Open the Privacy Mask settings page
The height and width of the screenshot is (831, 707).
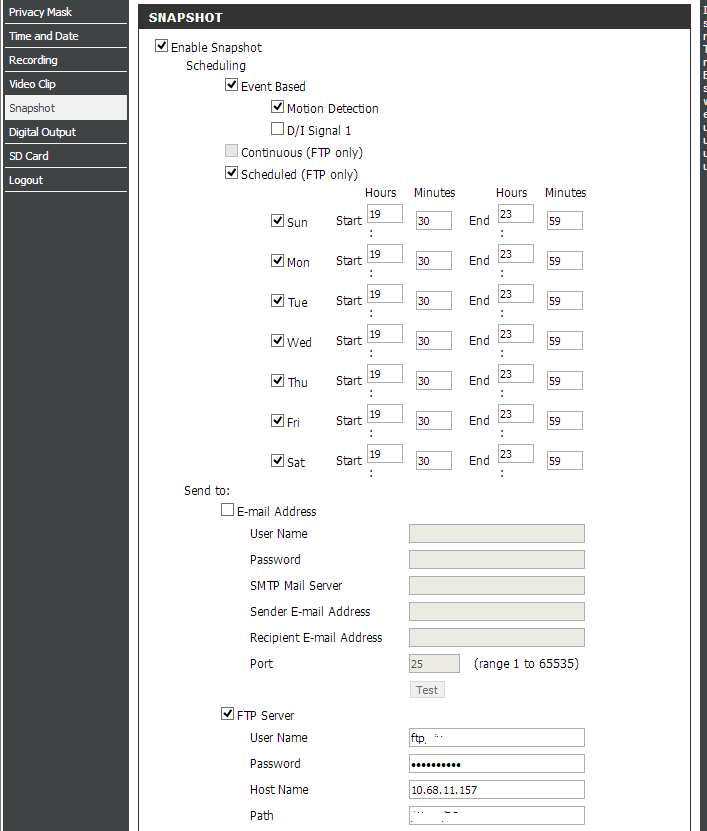(x=40, y=12)
